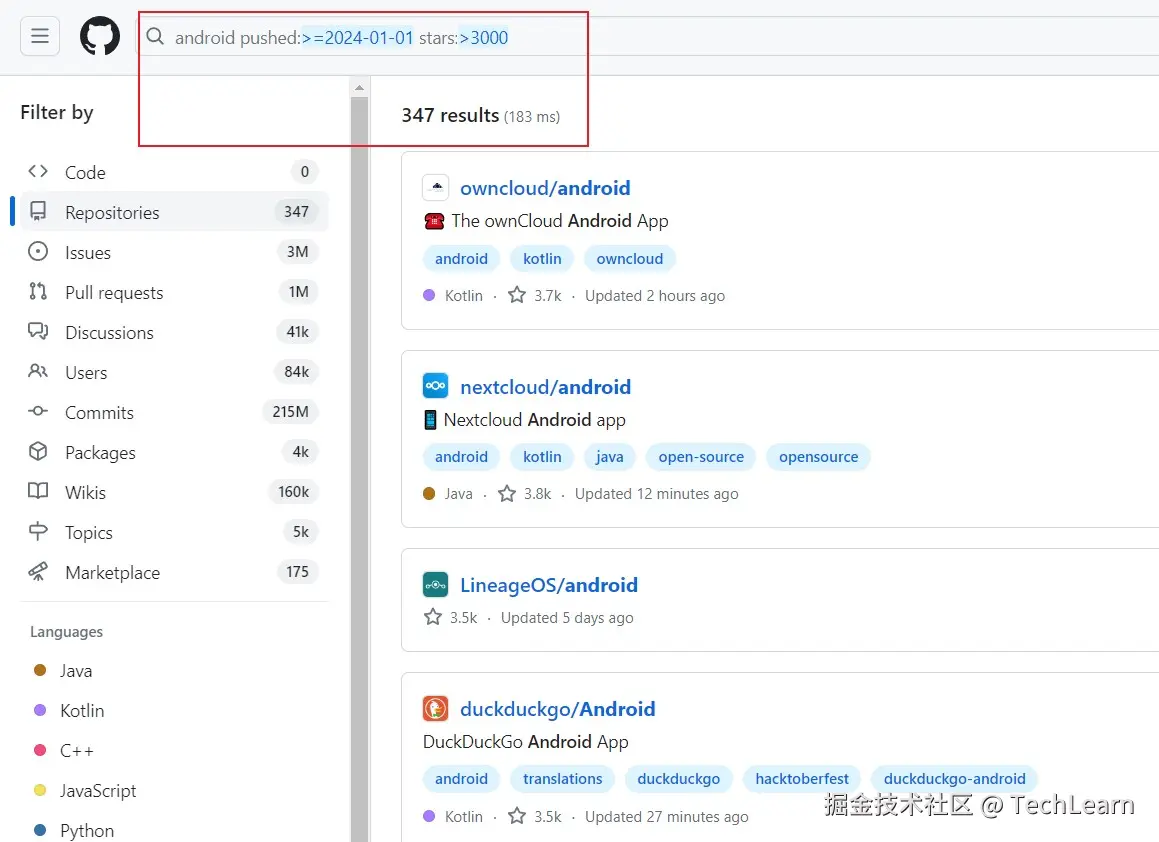
Task: Star the nextcloud/android repo (3.8k)
Action: 506,493
